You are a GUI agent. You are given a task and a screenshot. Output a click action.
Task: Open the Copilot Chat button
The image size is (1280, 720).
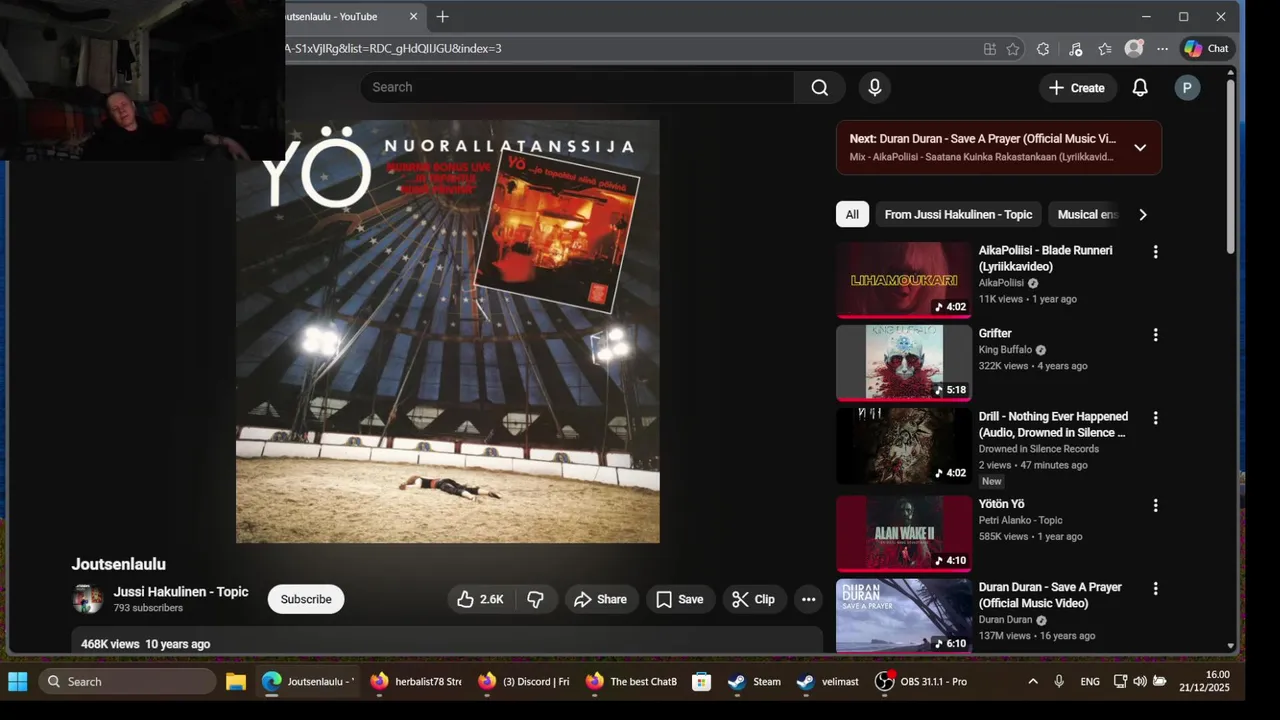pos(1207,48)
